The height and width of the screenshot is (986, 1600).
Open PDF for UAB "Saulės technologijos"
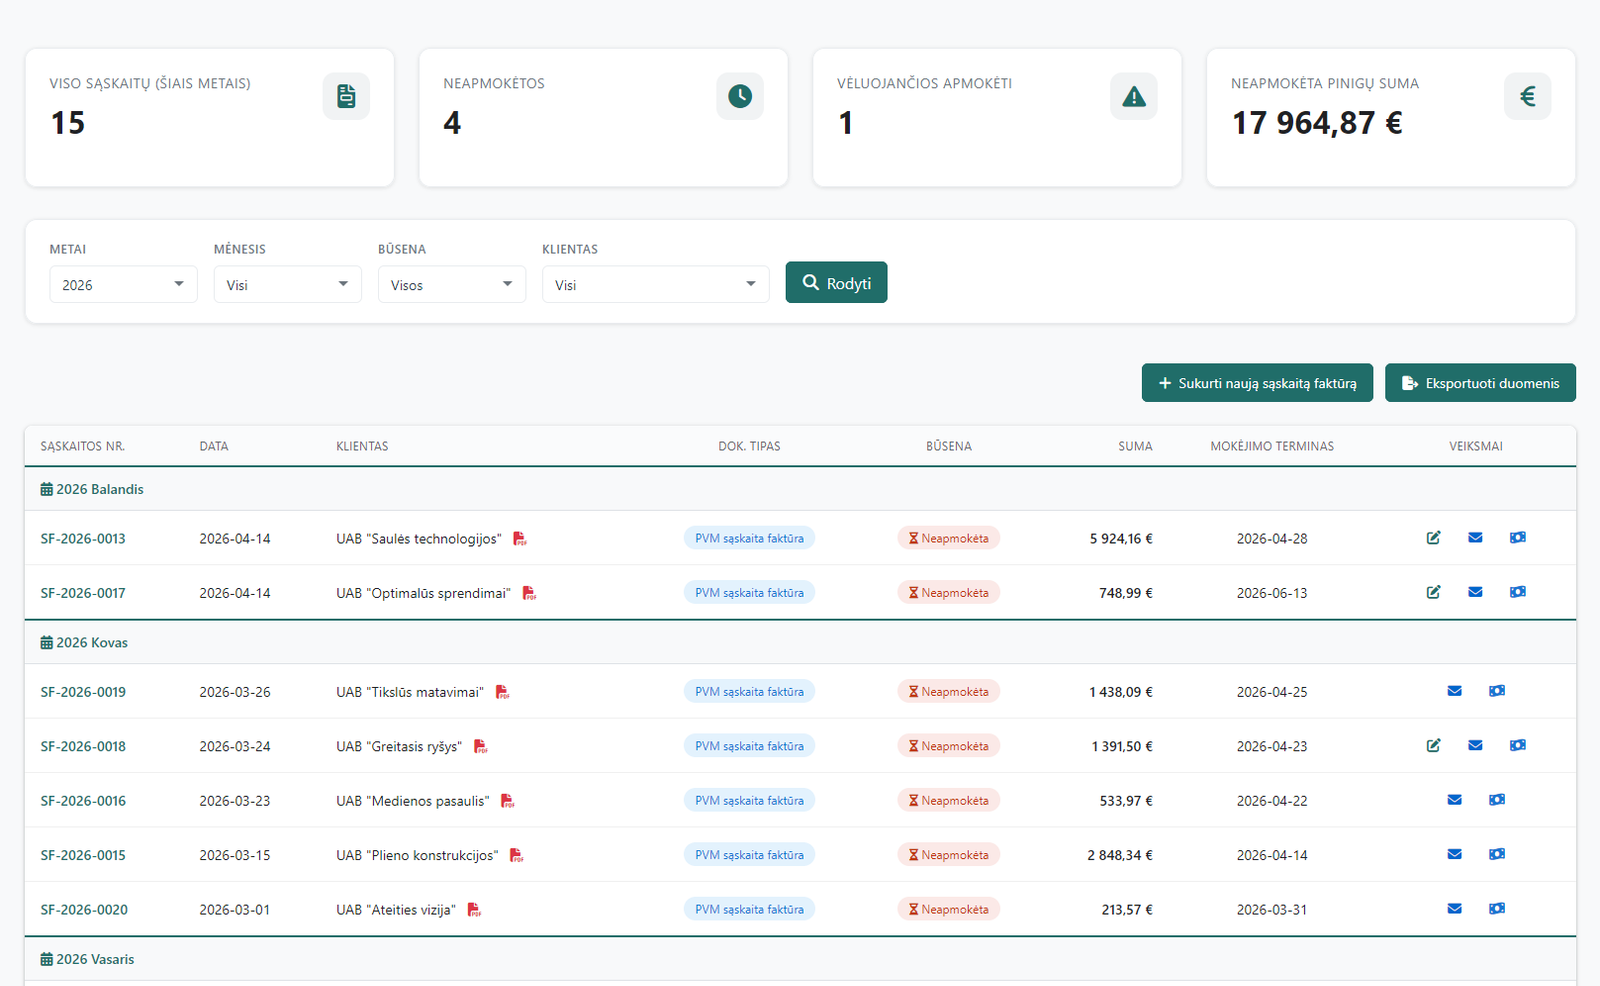click(x=520, y=539)
